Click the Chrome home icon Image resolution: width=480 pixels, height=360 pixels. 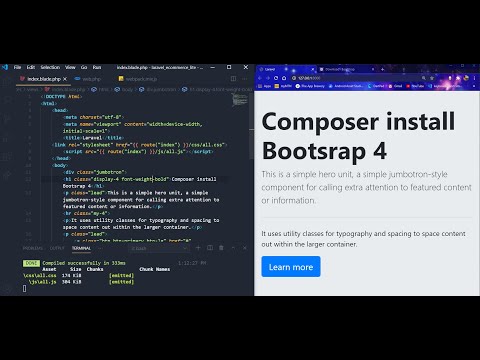click(284, 78)
